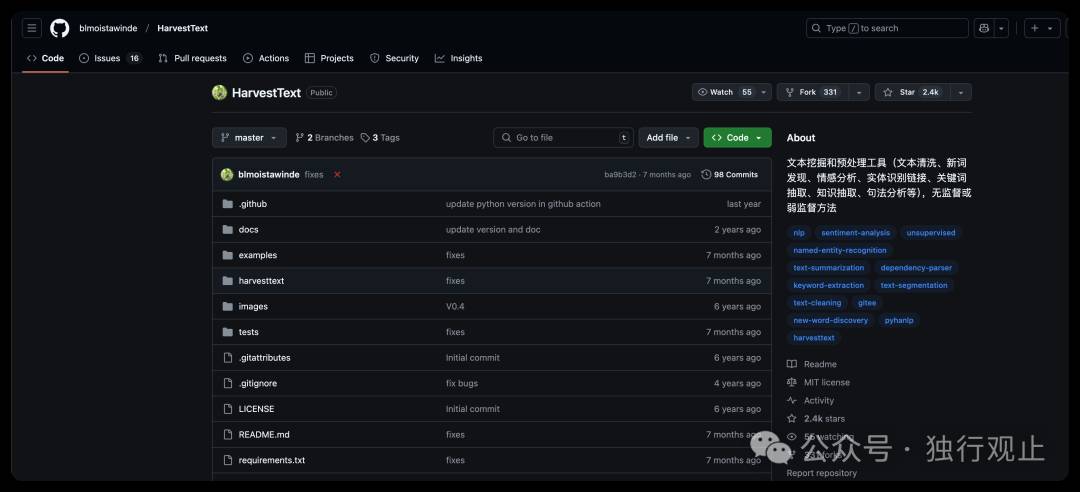Screen dimensions: 1080x492
Task: View the 3 Tags link
Action: tap(380, 137)
